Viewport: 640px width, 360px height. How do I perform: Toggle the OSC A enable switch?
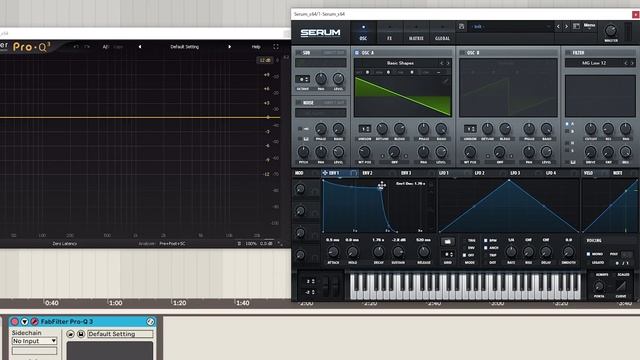coord(357,53)
